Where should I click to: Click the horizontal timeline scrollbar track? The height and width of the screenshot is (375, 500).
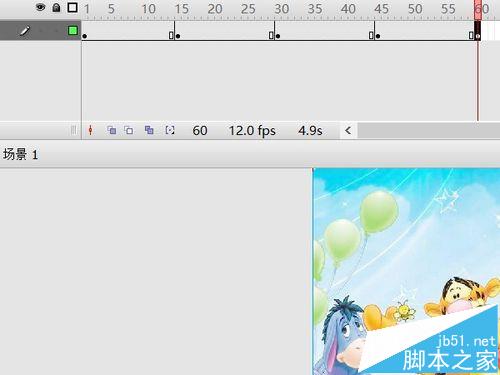(x=429, y=130)
